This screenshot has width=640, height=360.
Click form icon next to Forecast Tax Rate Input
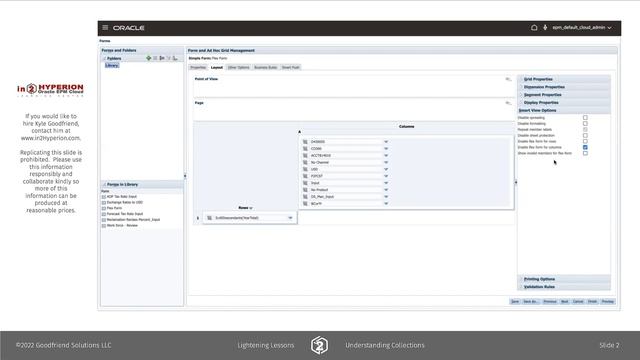click(x=104, y=214)
